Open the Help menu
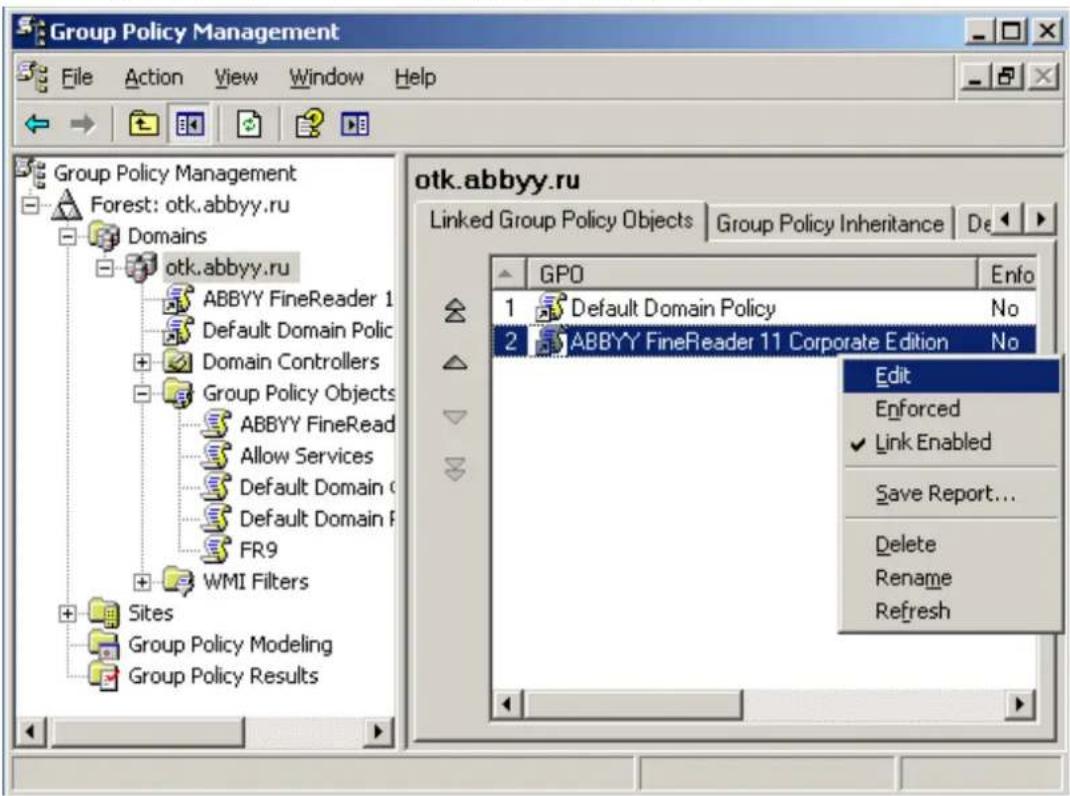The width and height of the screenshot is (1070, 796). click(x=415, y=77)
